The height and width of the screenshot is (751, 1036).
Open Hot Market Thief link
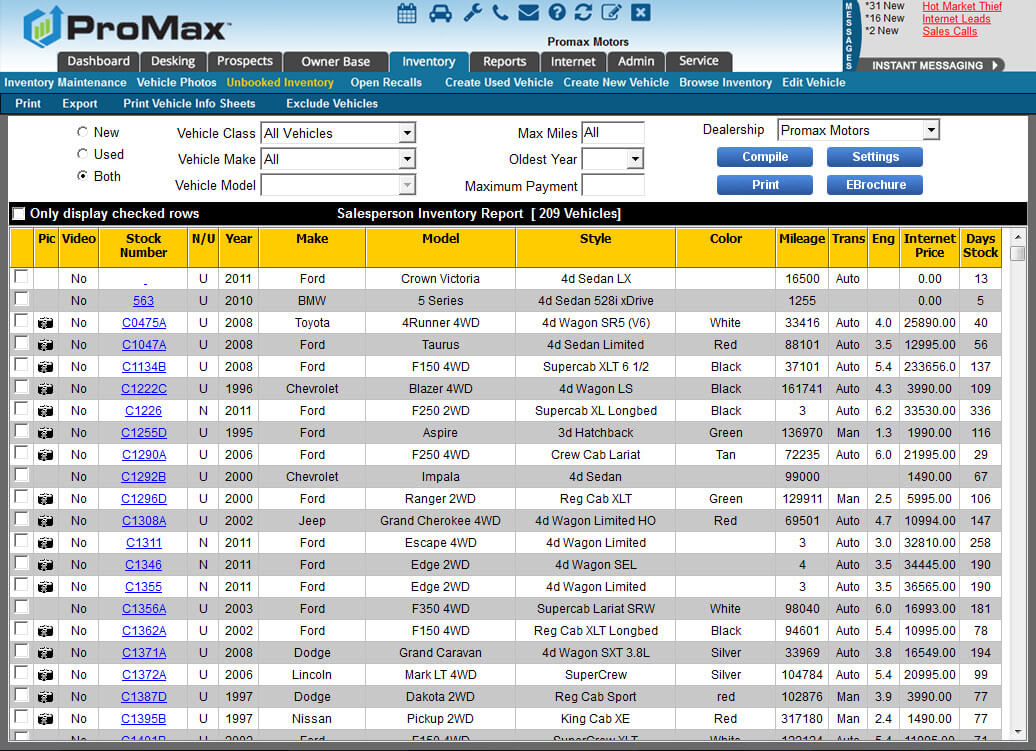pos(962,6)
